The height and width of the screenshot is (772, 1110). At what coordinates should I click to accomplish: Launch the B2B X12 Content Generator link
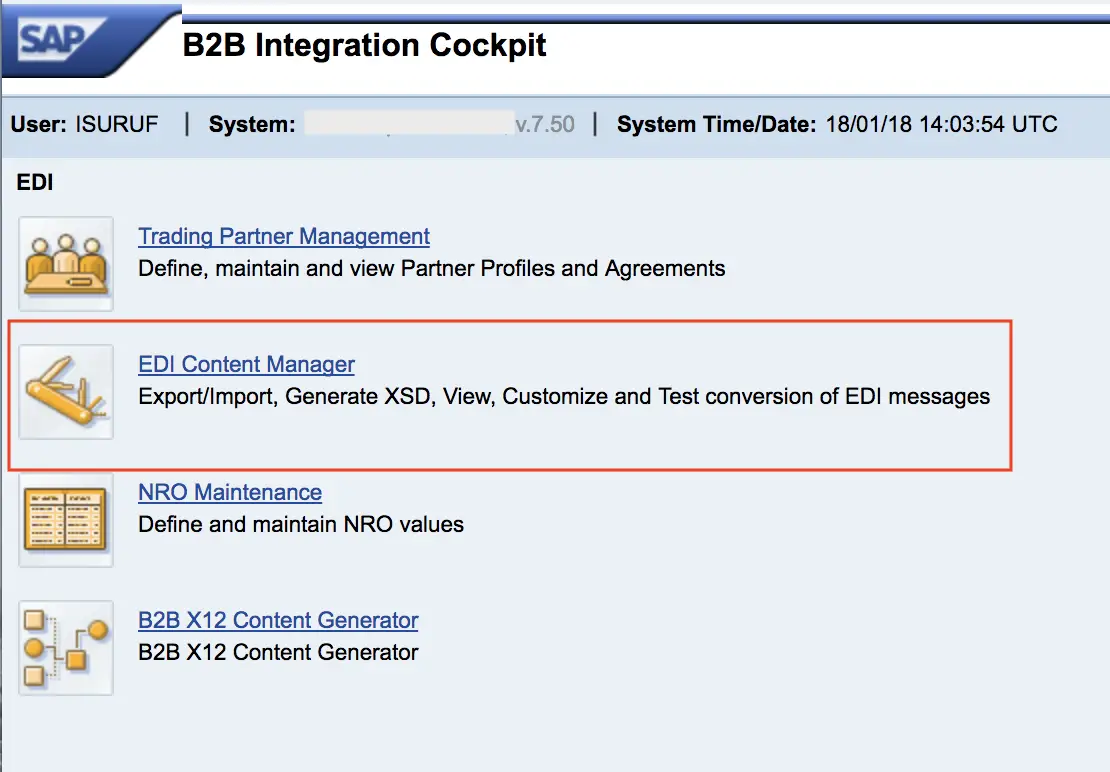point(278,621)
